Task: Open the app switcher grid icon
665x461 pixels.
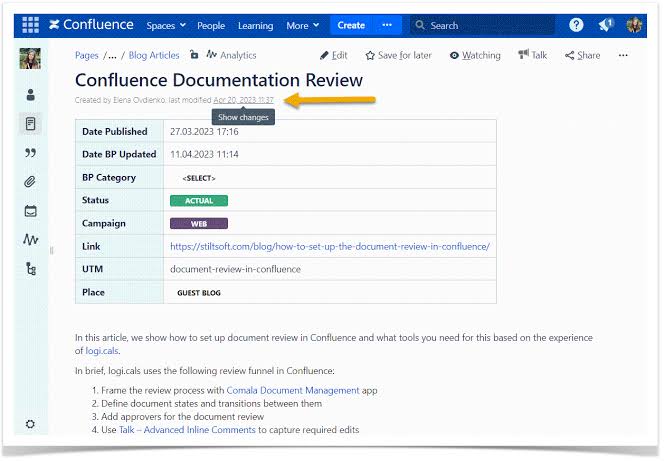Action: 31,25
